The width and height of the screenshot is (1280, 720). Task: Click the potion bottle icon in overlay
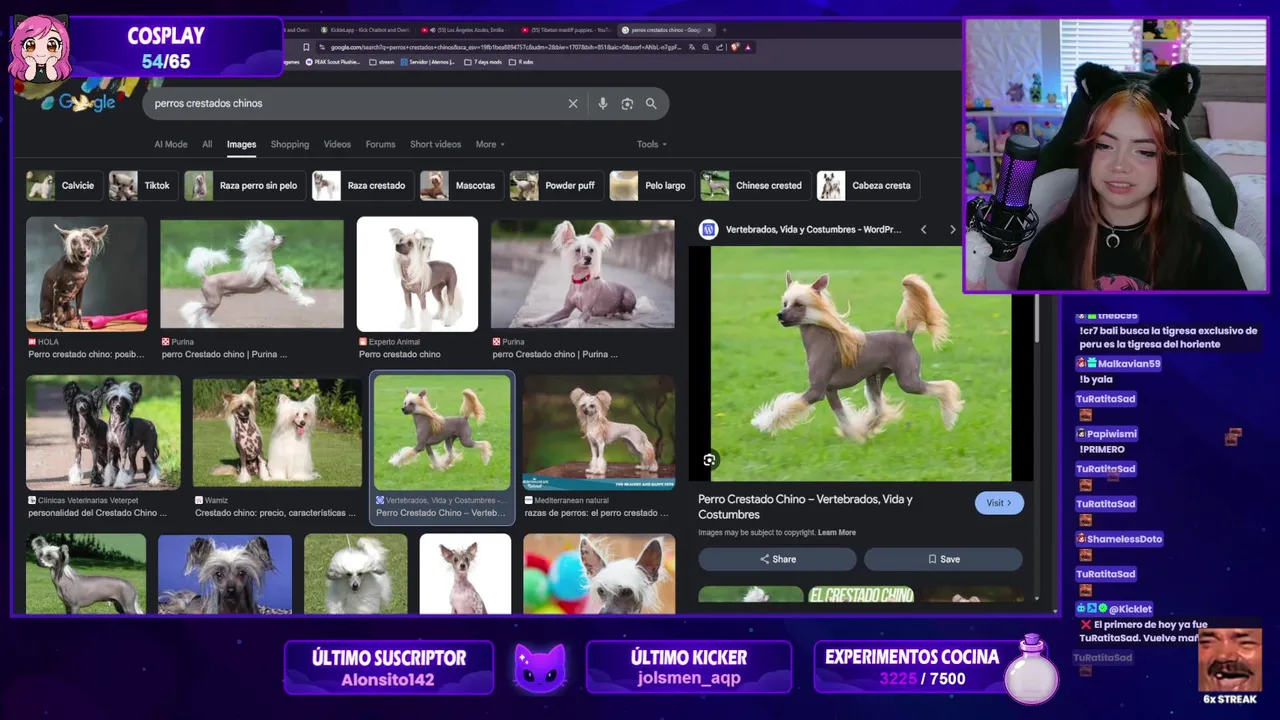[1032, 668]
